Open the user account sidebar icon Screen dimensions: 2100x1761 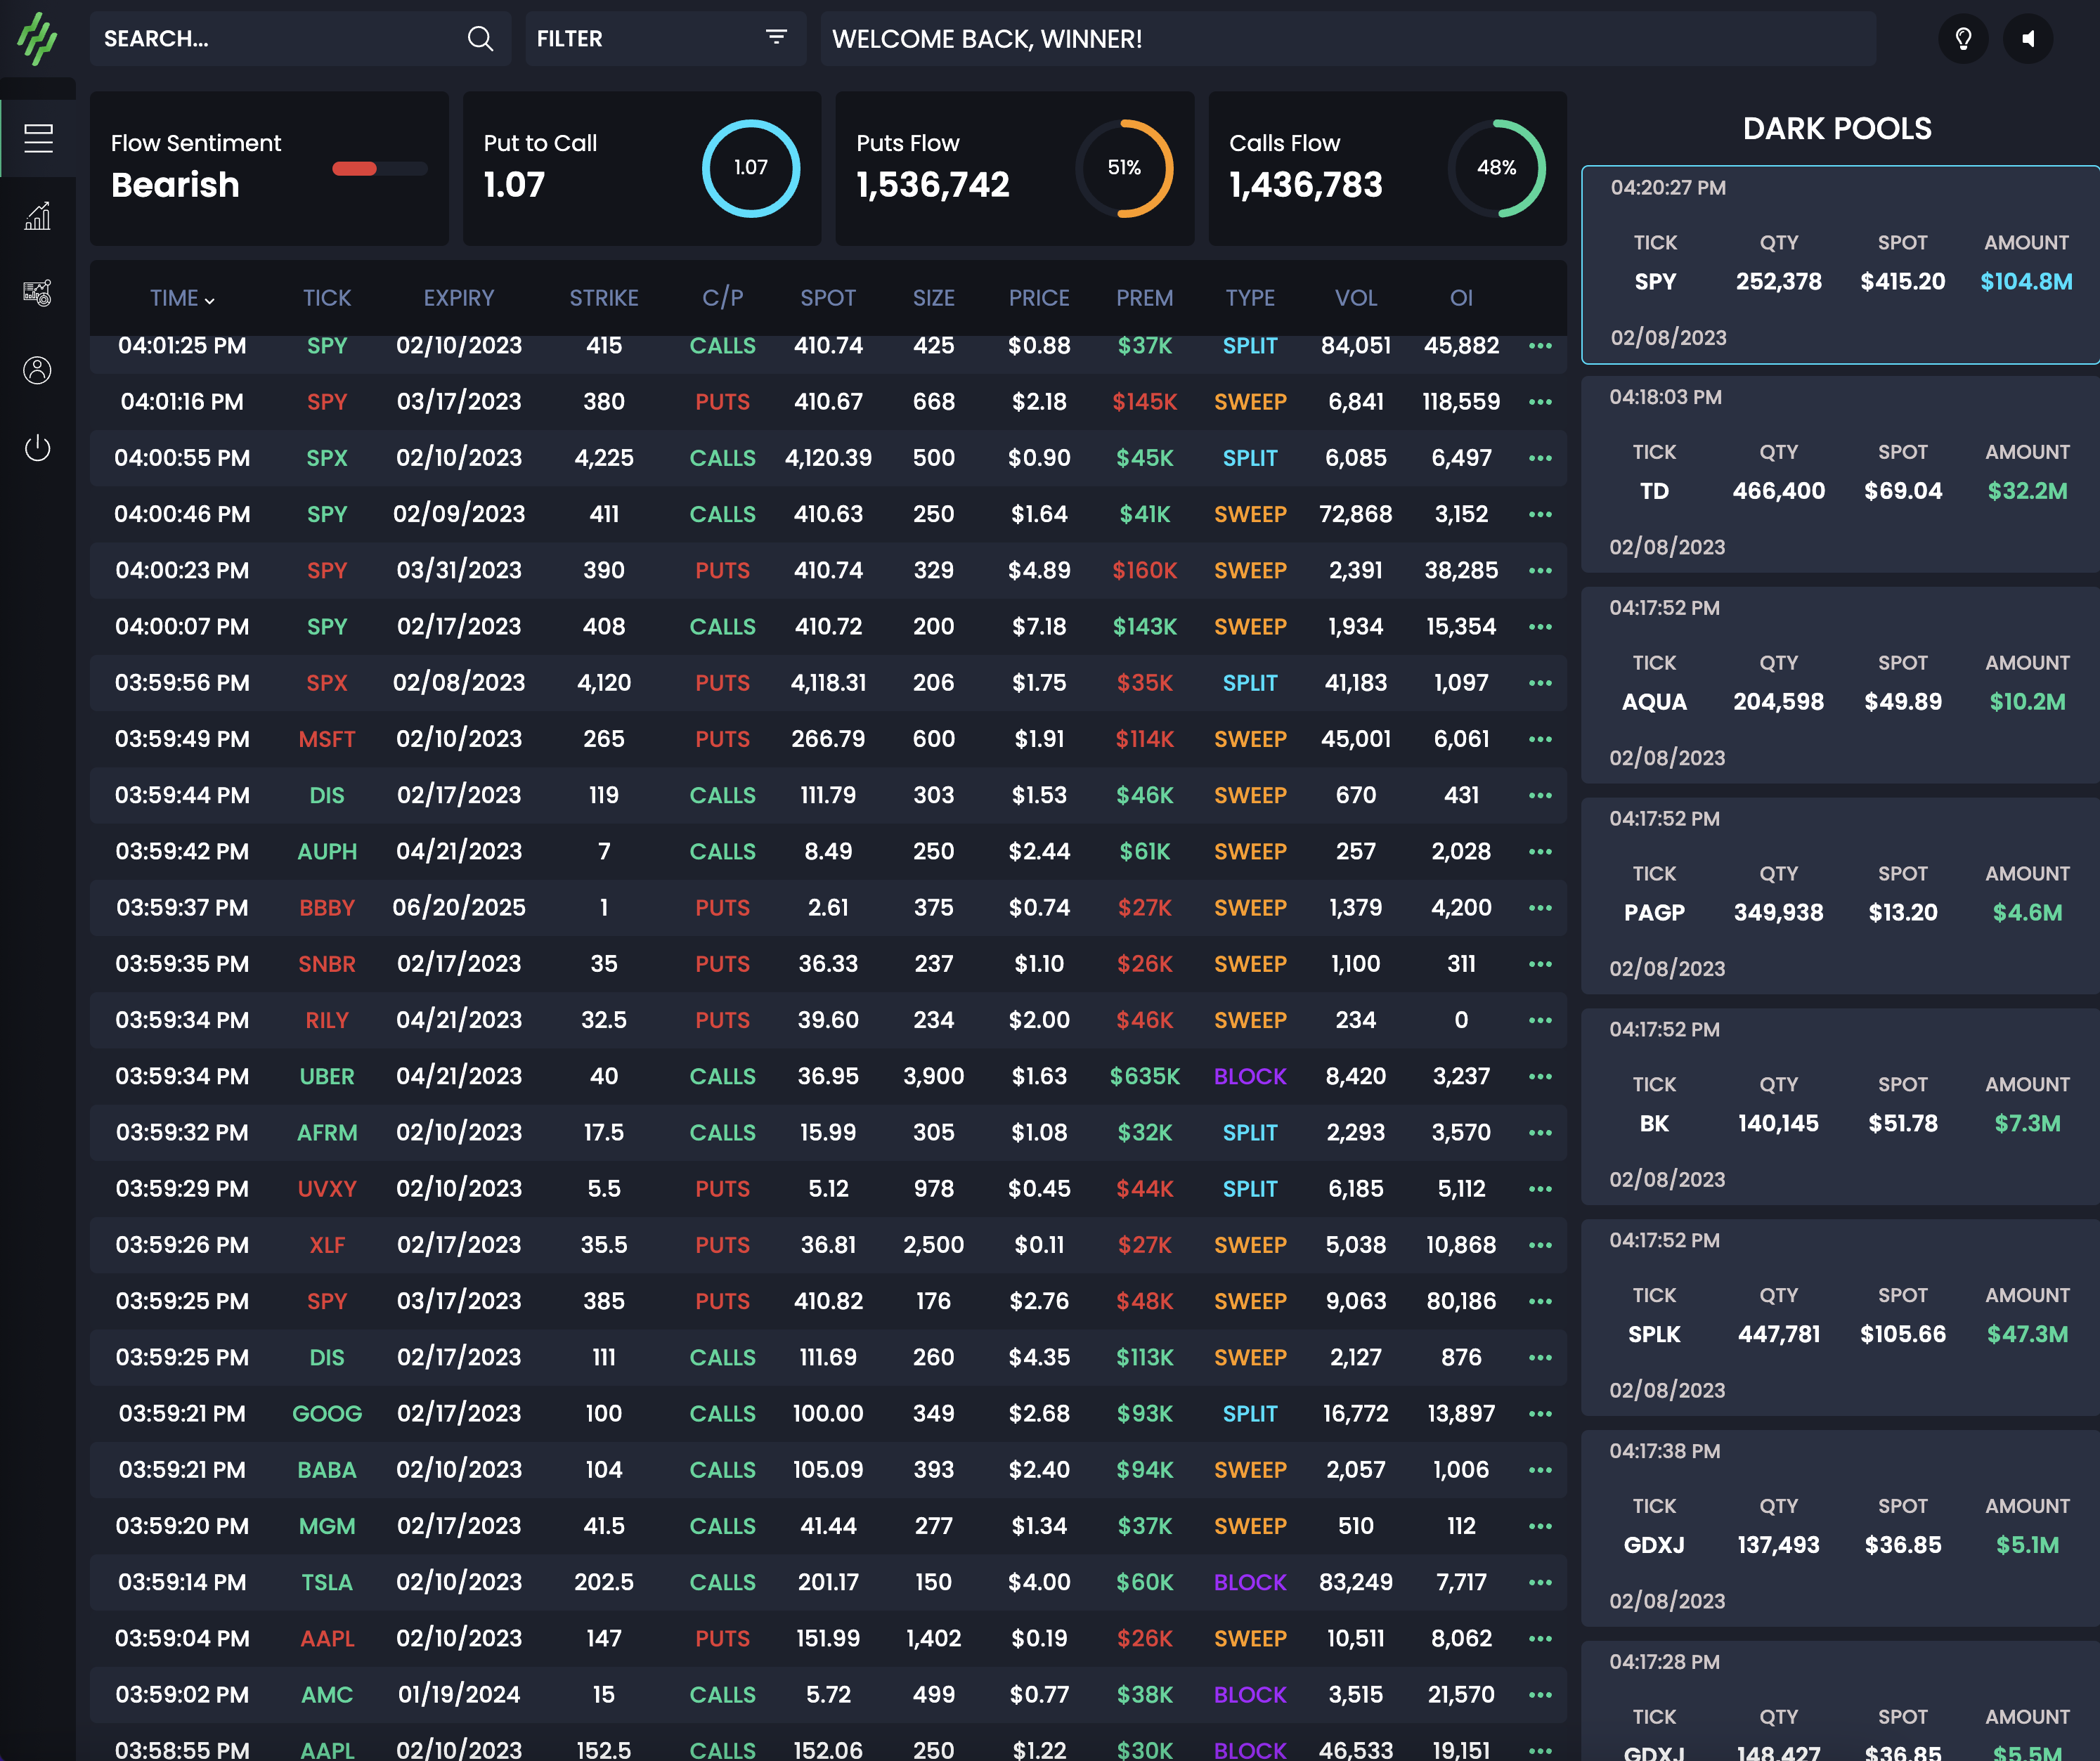pos(38,370)
